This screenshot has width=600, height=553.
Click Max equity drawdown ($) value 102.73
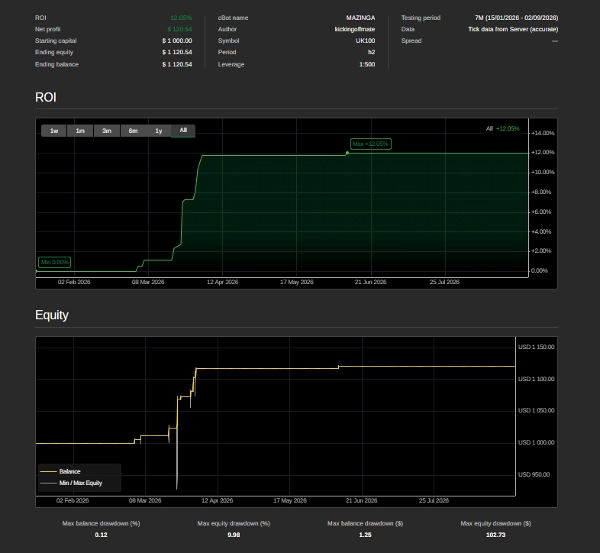pos(496,535)
